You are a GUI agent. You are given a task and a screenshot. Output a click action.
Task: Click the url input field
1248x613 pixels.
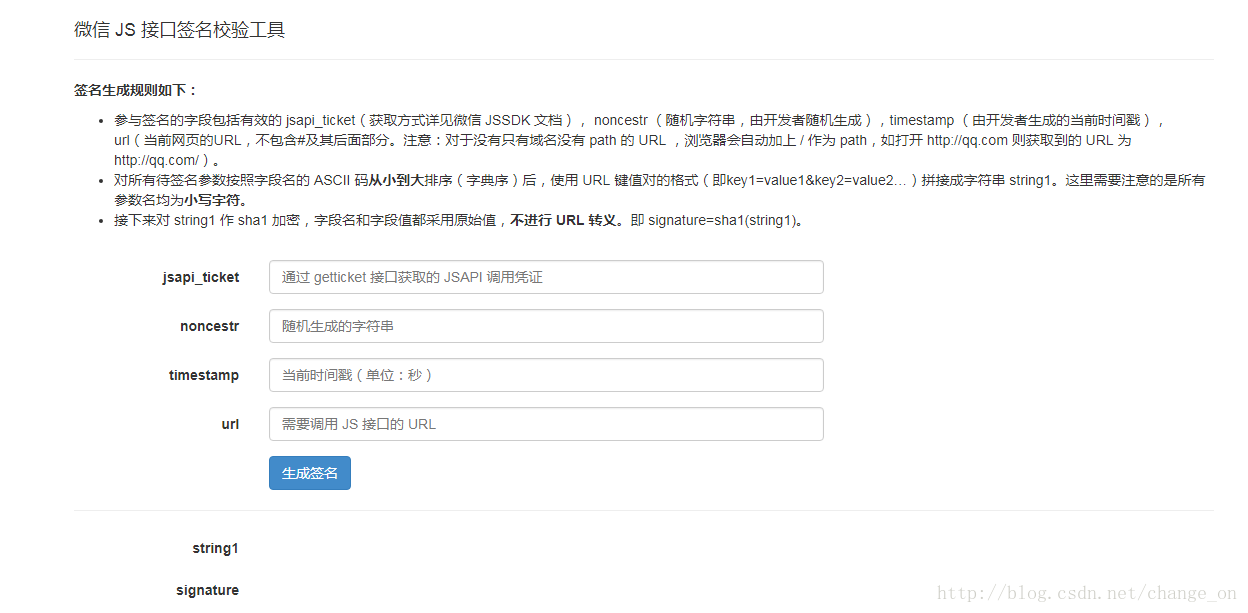coord(546,424)
